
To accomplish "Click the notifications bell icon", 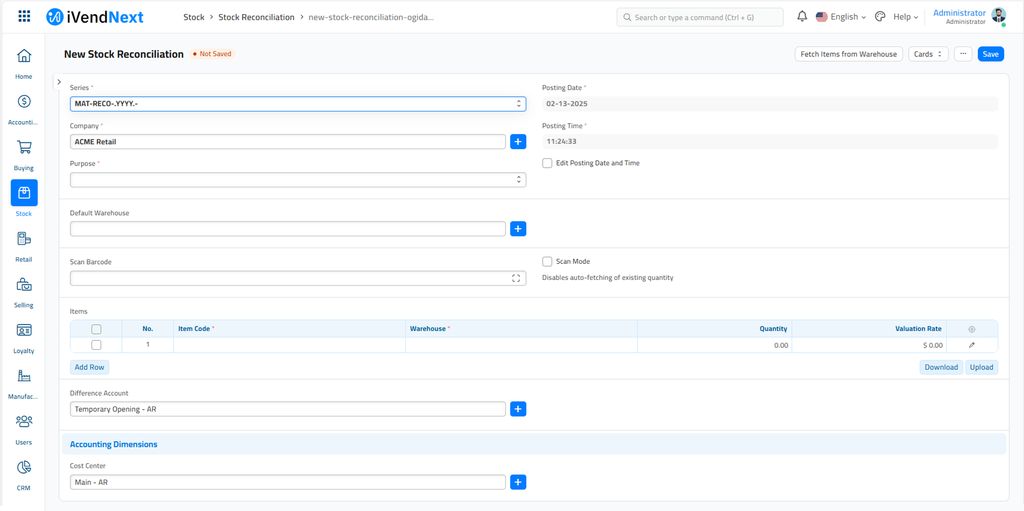I will coord(802,17).
